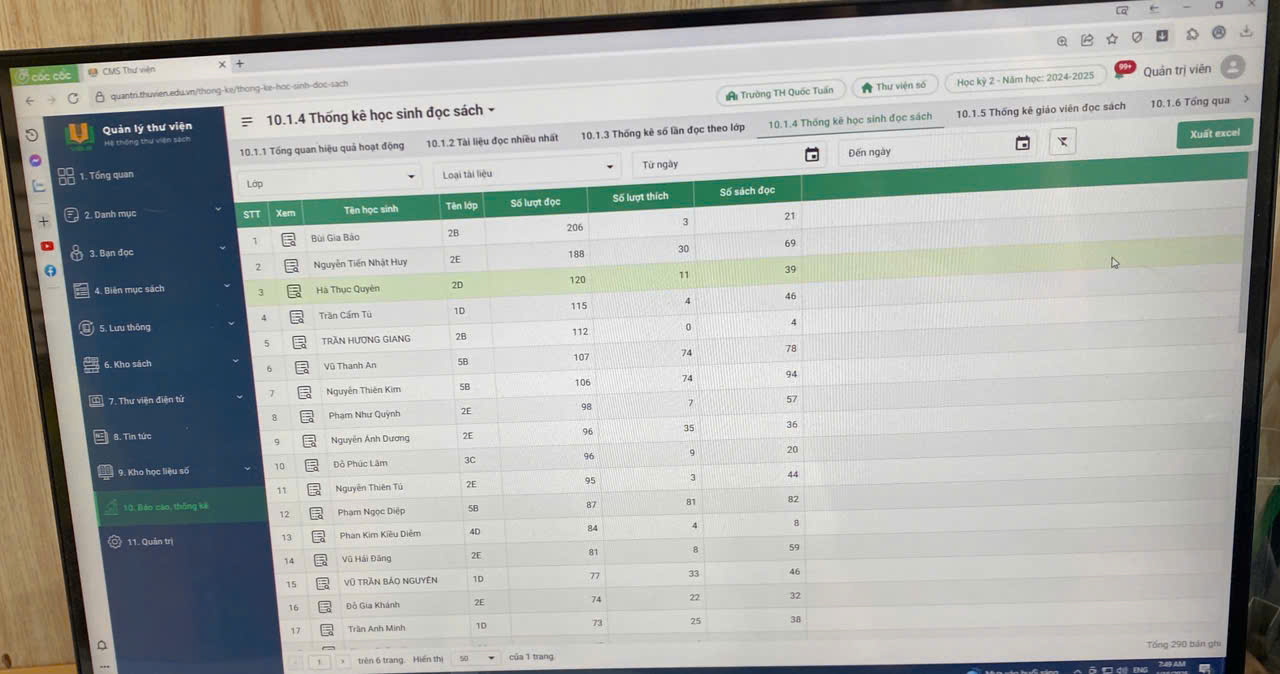Open the Lớp filter dropdown
Screen dimensions: 1280x674
pyautogui.click(x=328, y=180)
